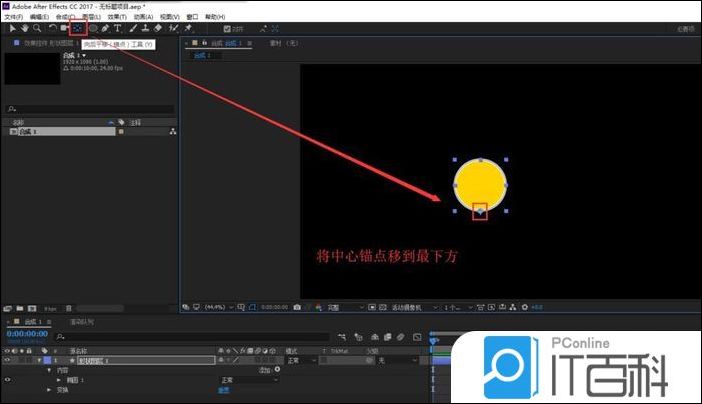Create a new composition from Project panel
This screenshot has height=404, width=702.
[x=32, y=309]
